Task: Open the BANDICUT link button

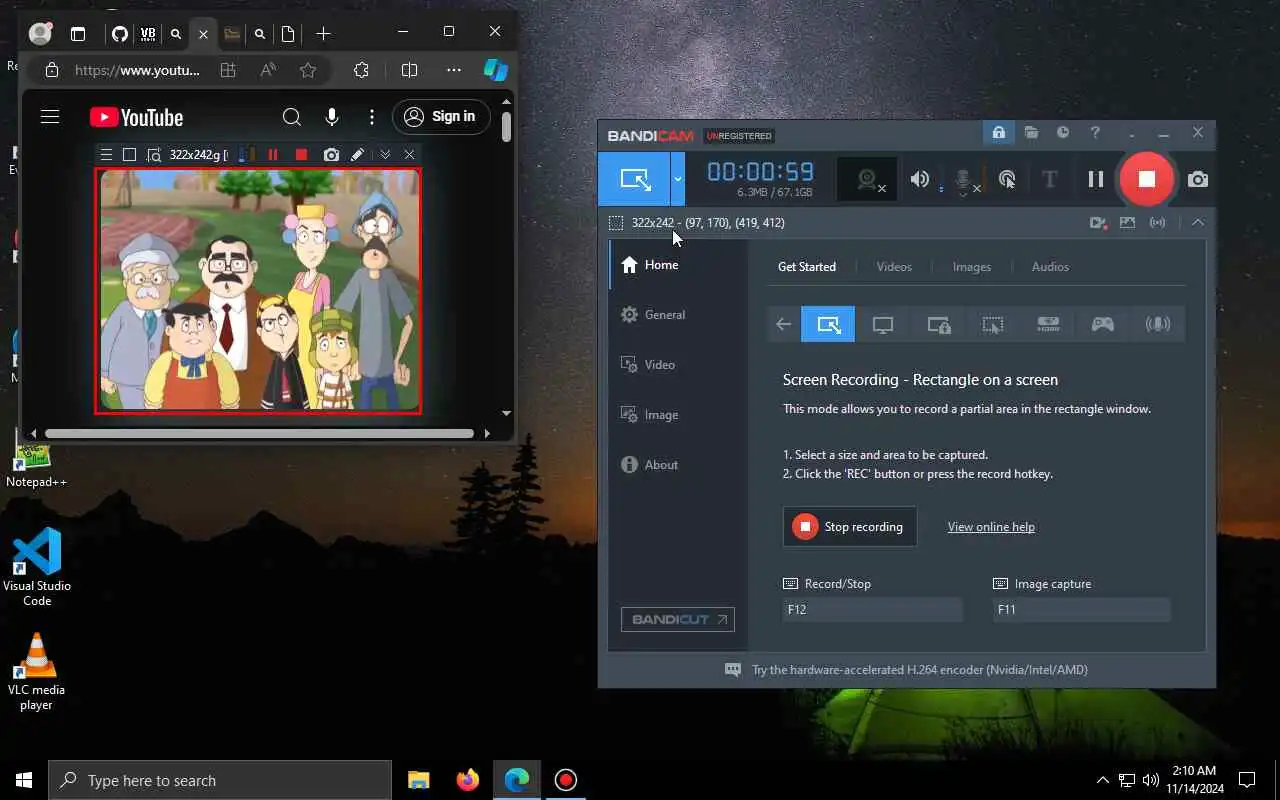Action: click(678, 619)
